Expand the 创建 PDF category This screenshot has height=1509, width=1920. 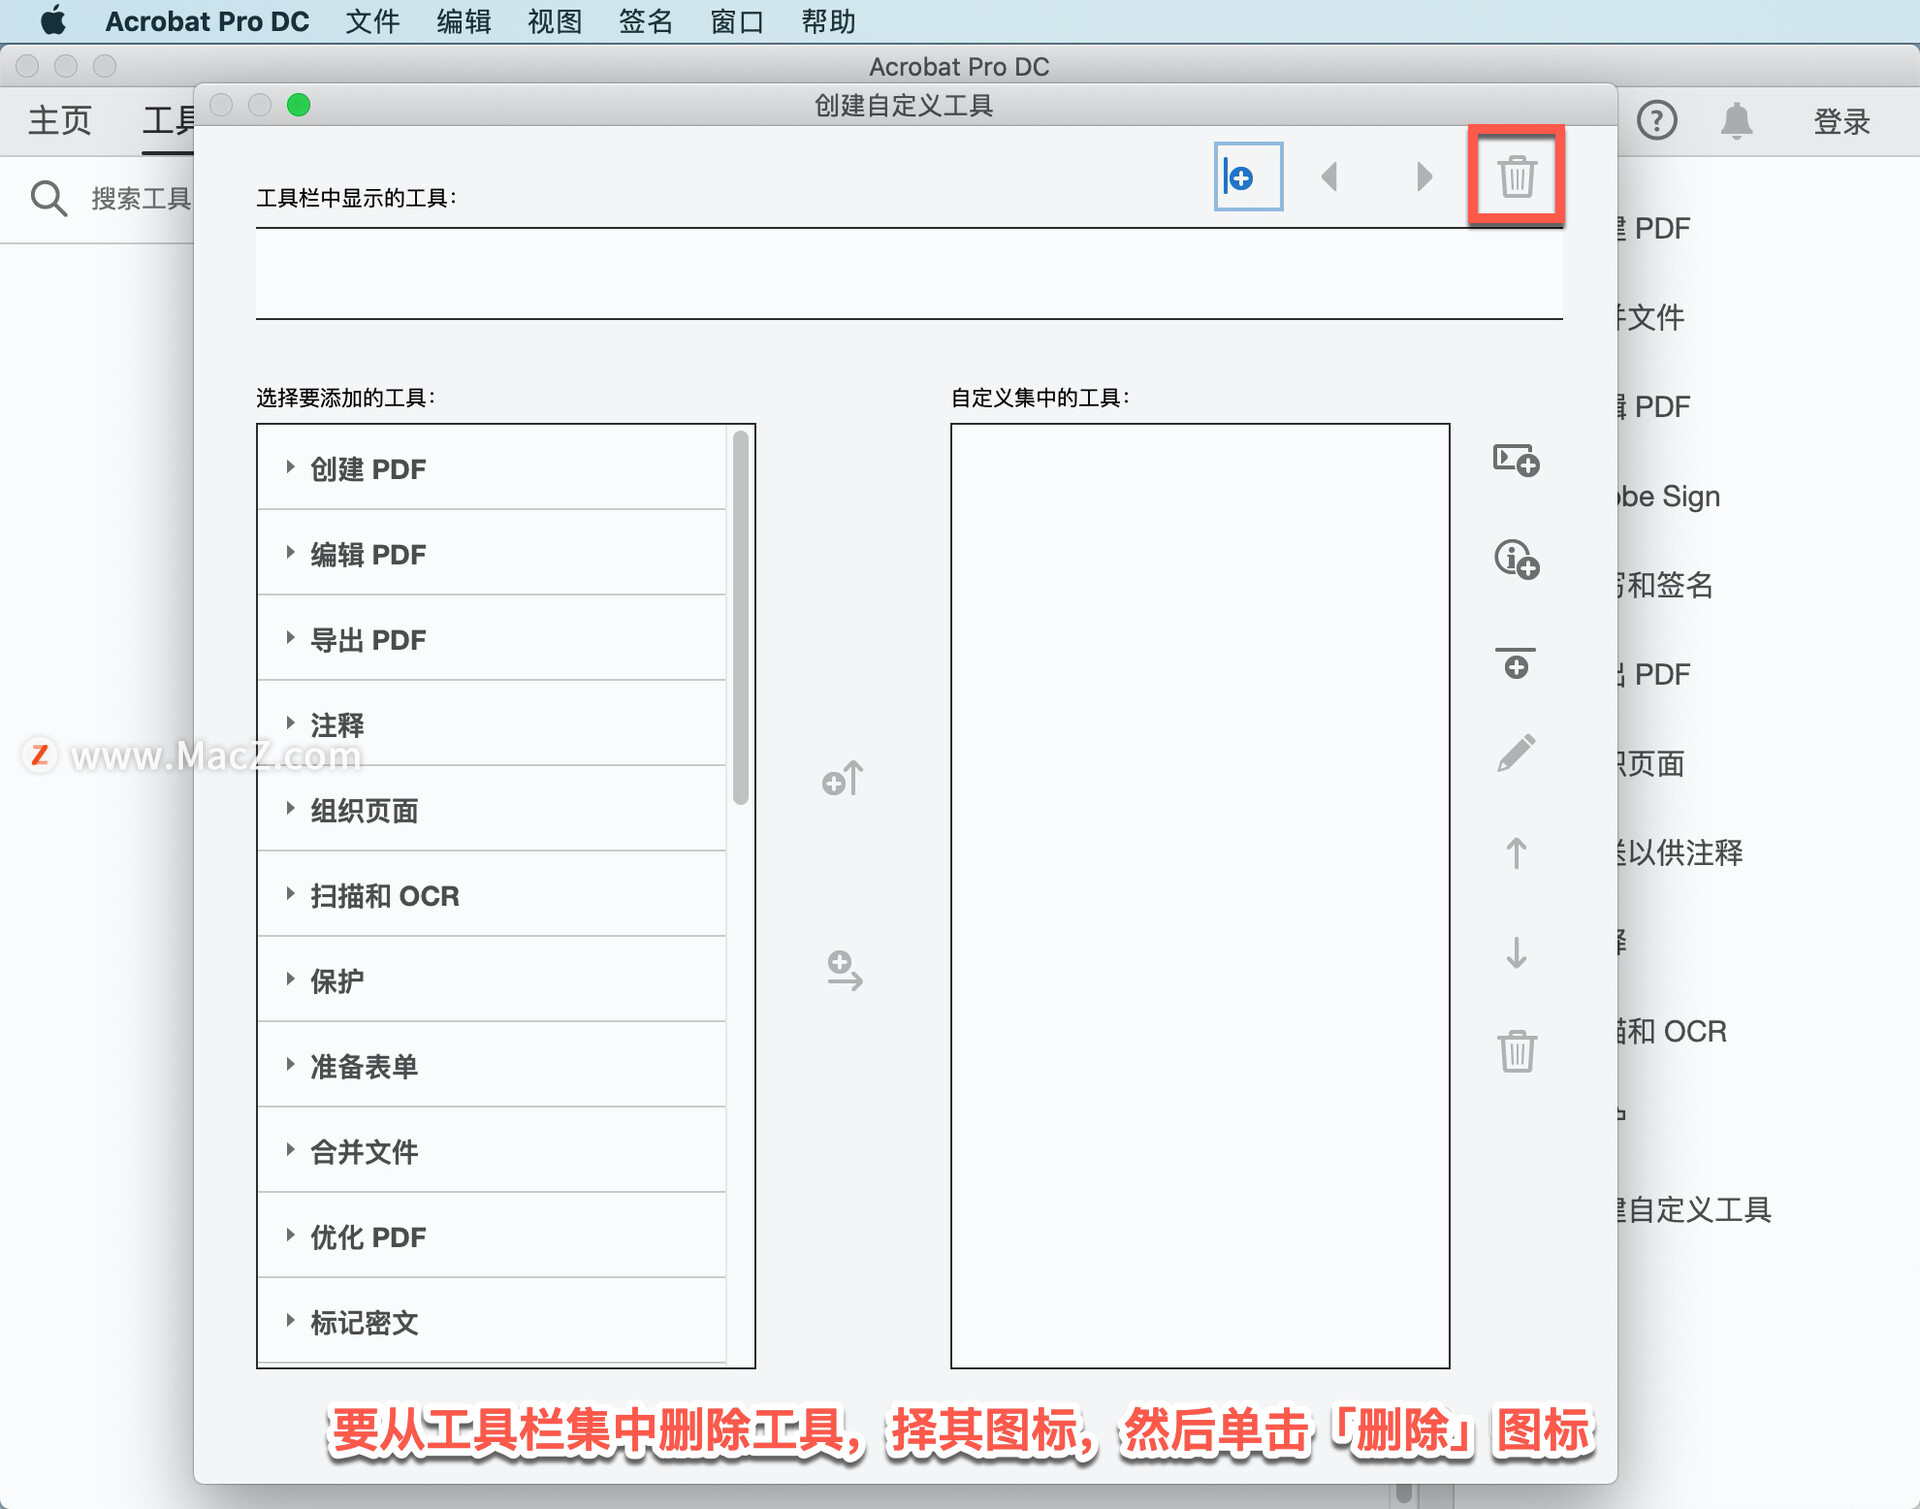pyautogui.click(x=290, y=467)
